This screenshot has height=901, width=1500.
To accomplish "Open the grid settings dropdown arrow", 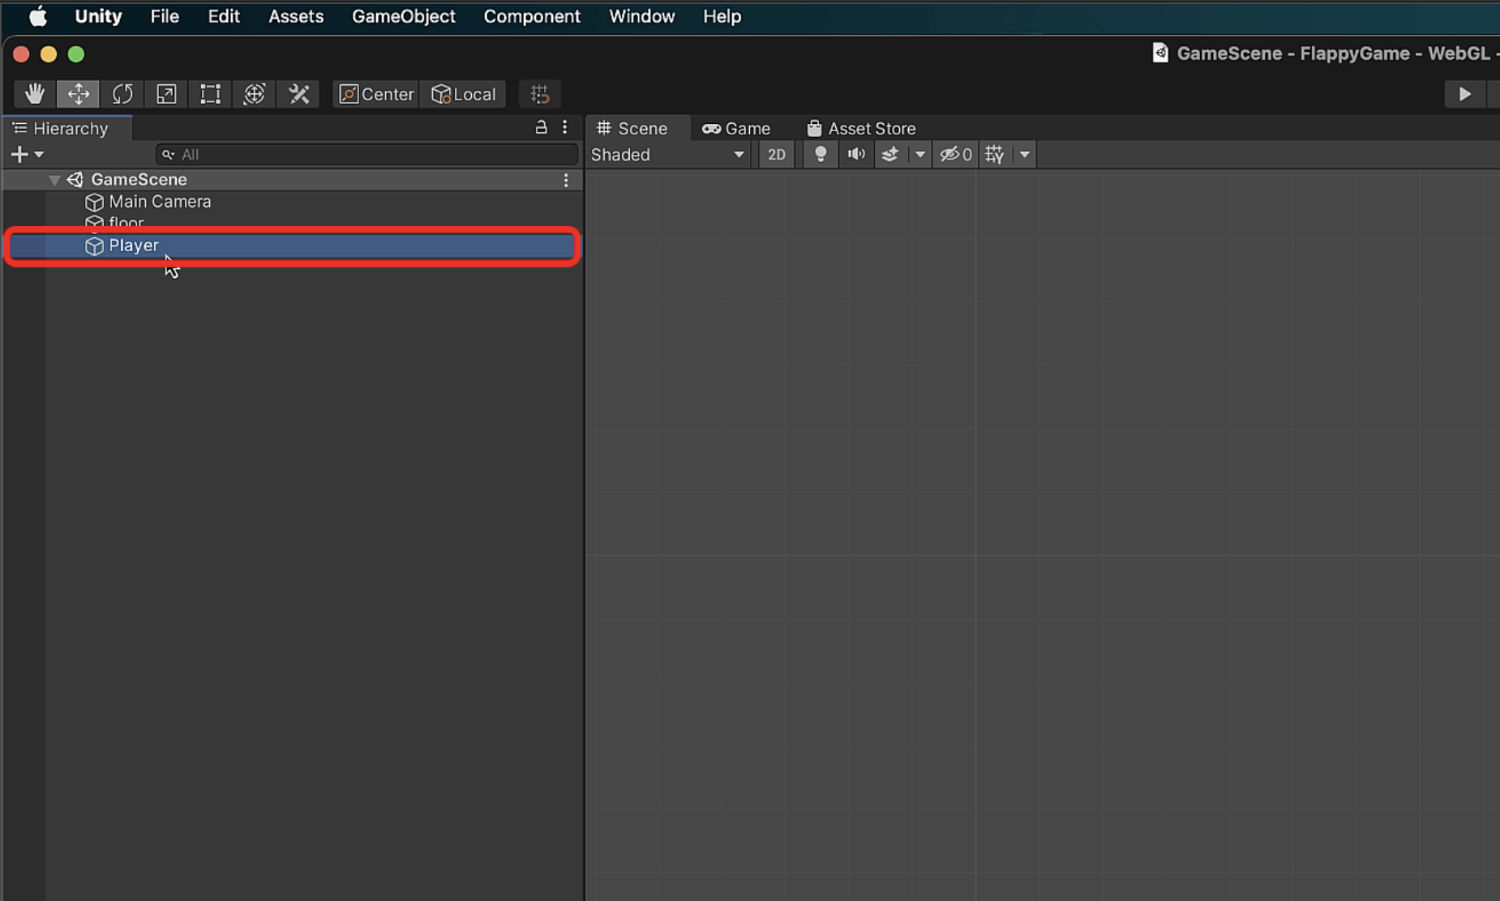I will click(1024, 154).
